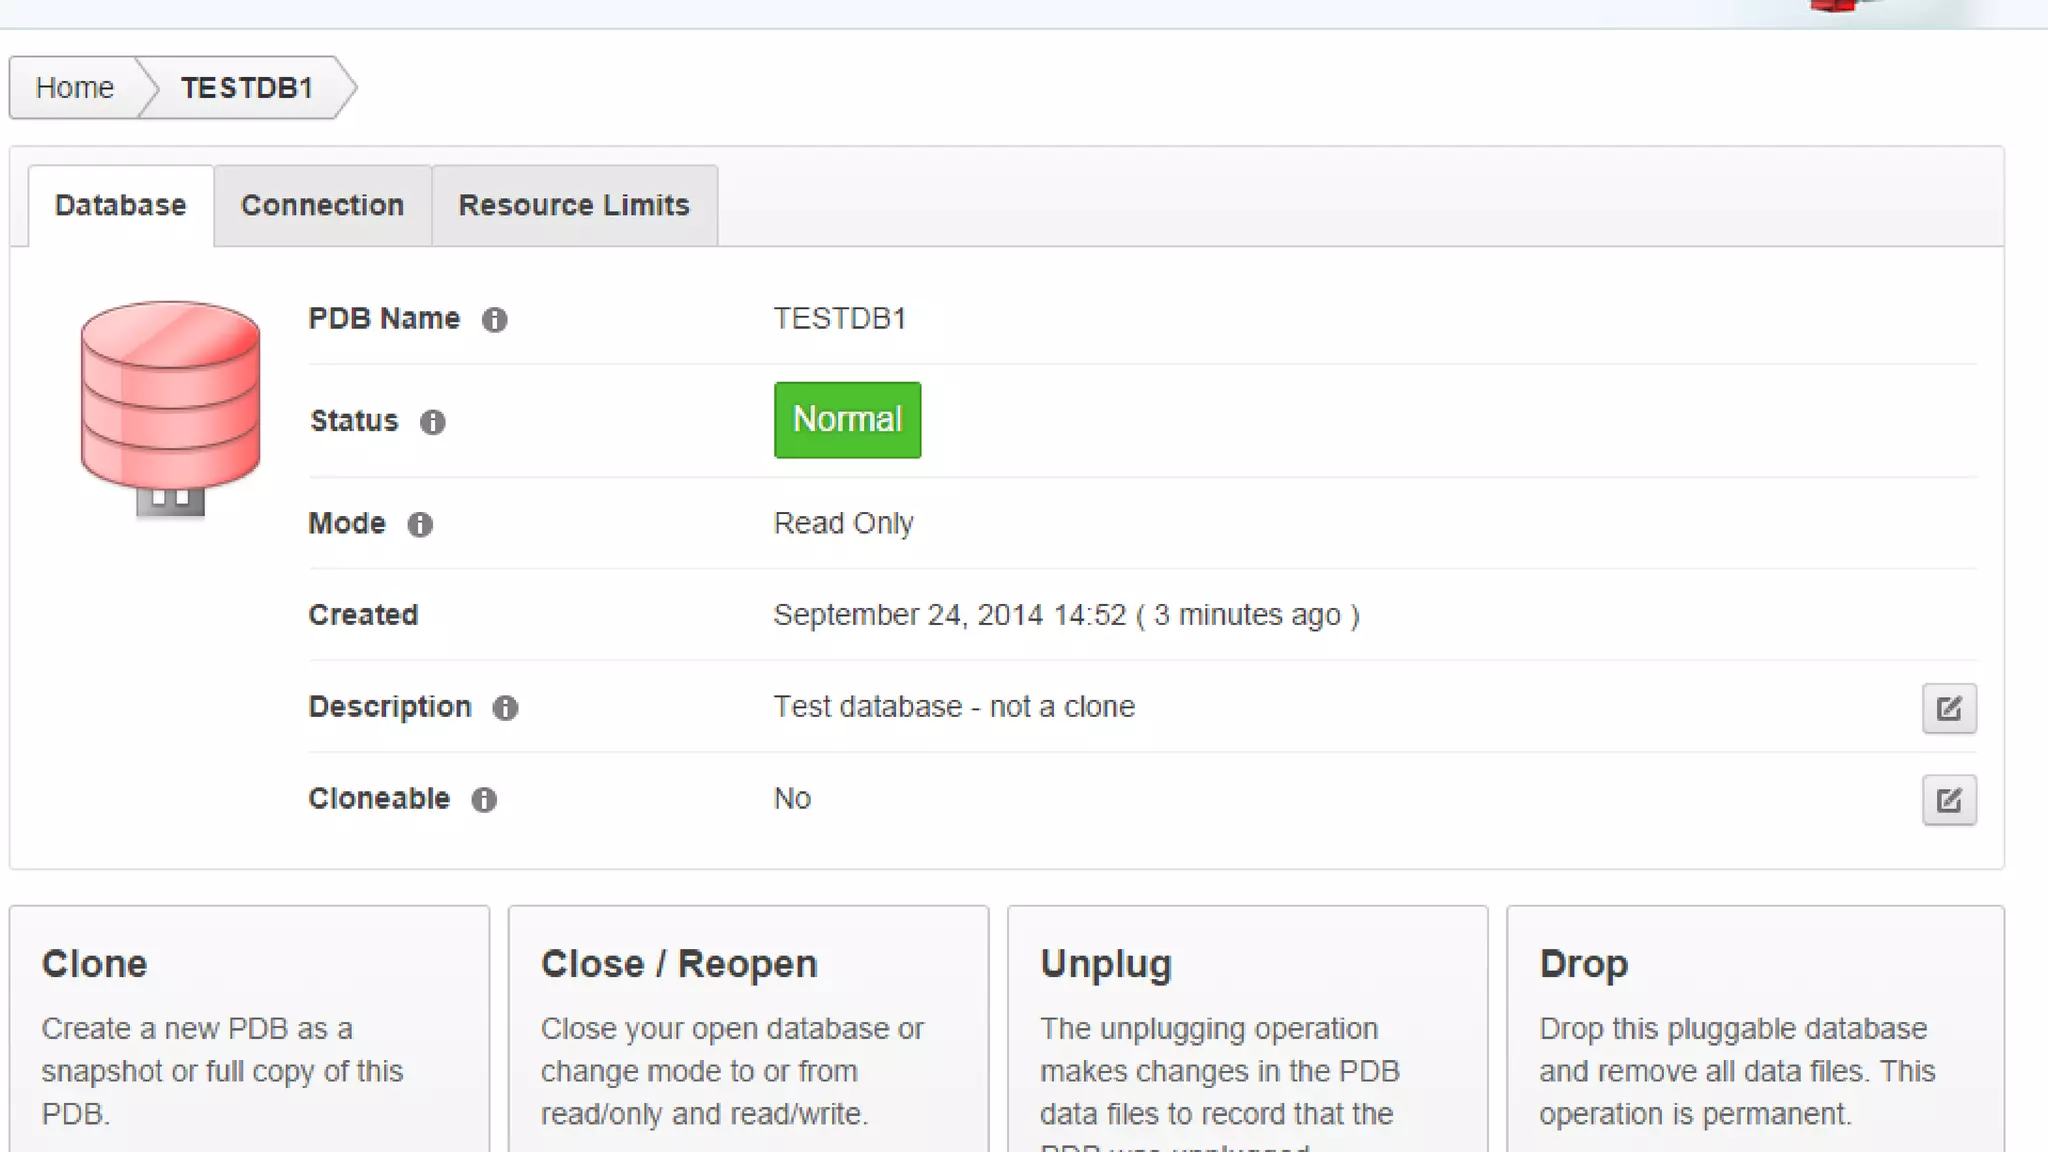Viewport: 2048px width, 1152px height.
Task: Click TESTDB1 breadcrumb item
Action: [247, 88]
